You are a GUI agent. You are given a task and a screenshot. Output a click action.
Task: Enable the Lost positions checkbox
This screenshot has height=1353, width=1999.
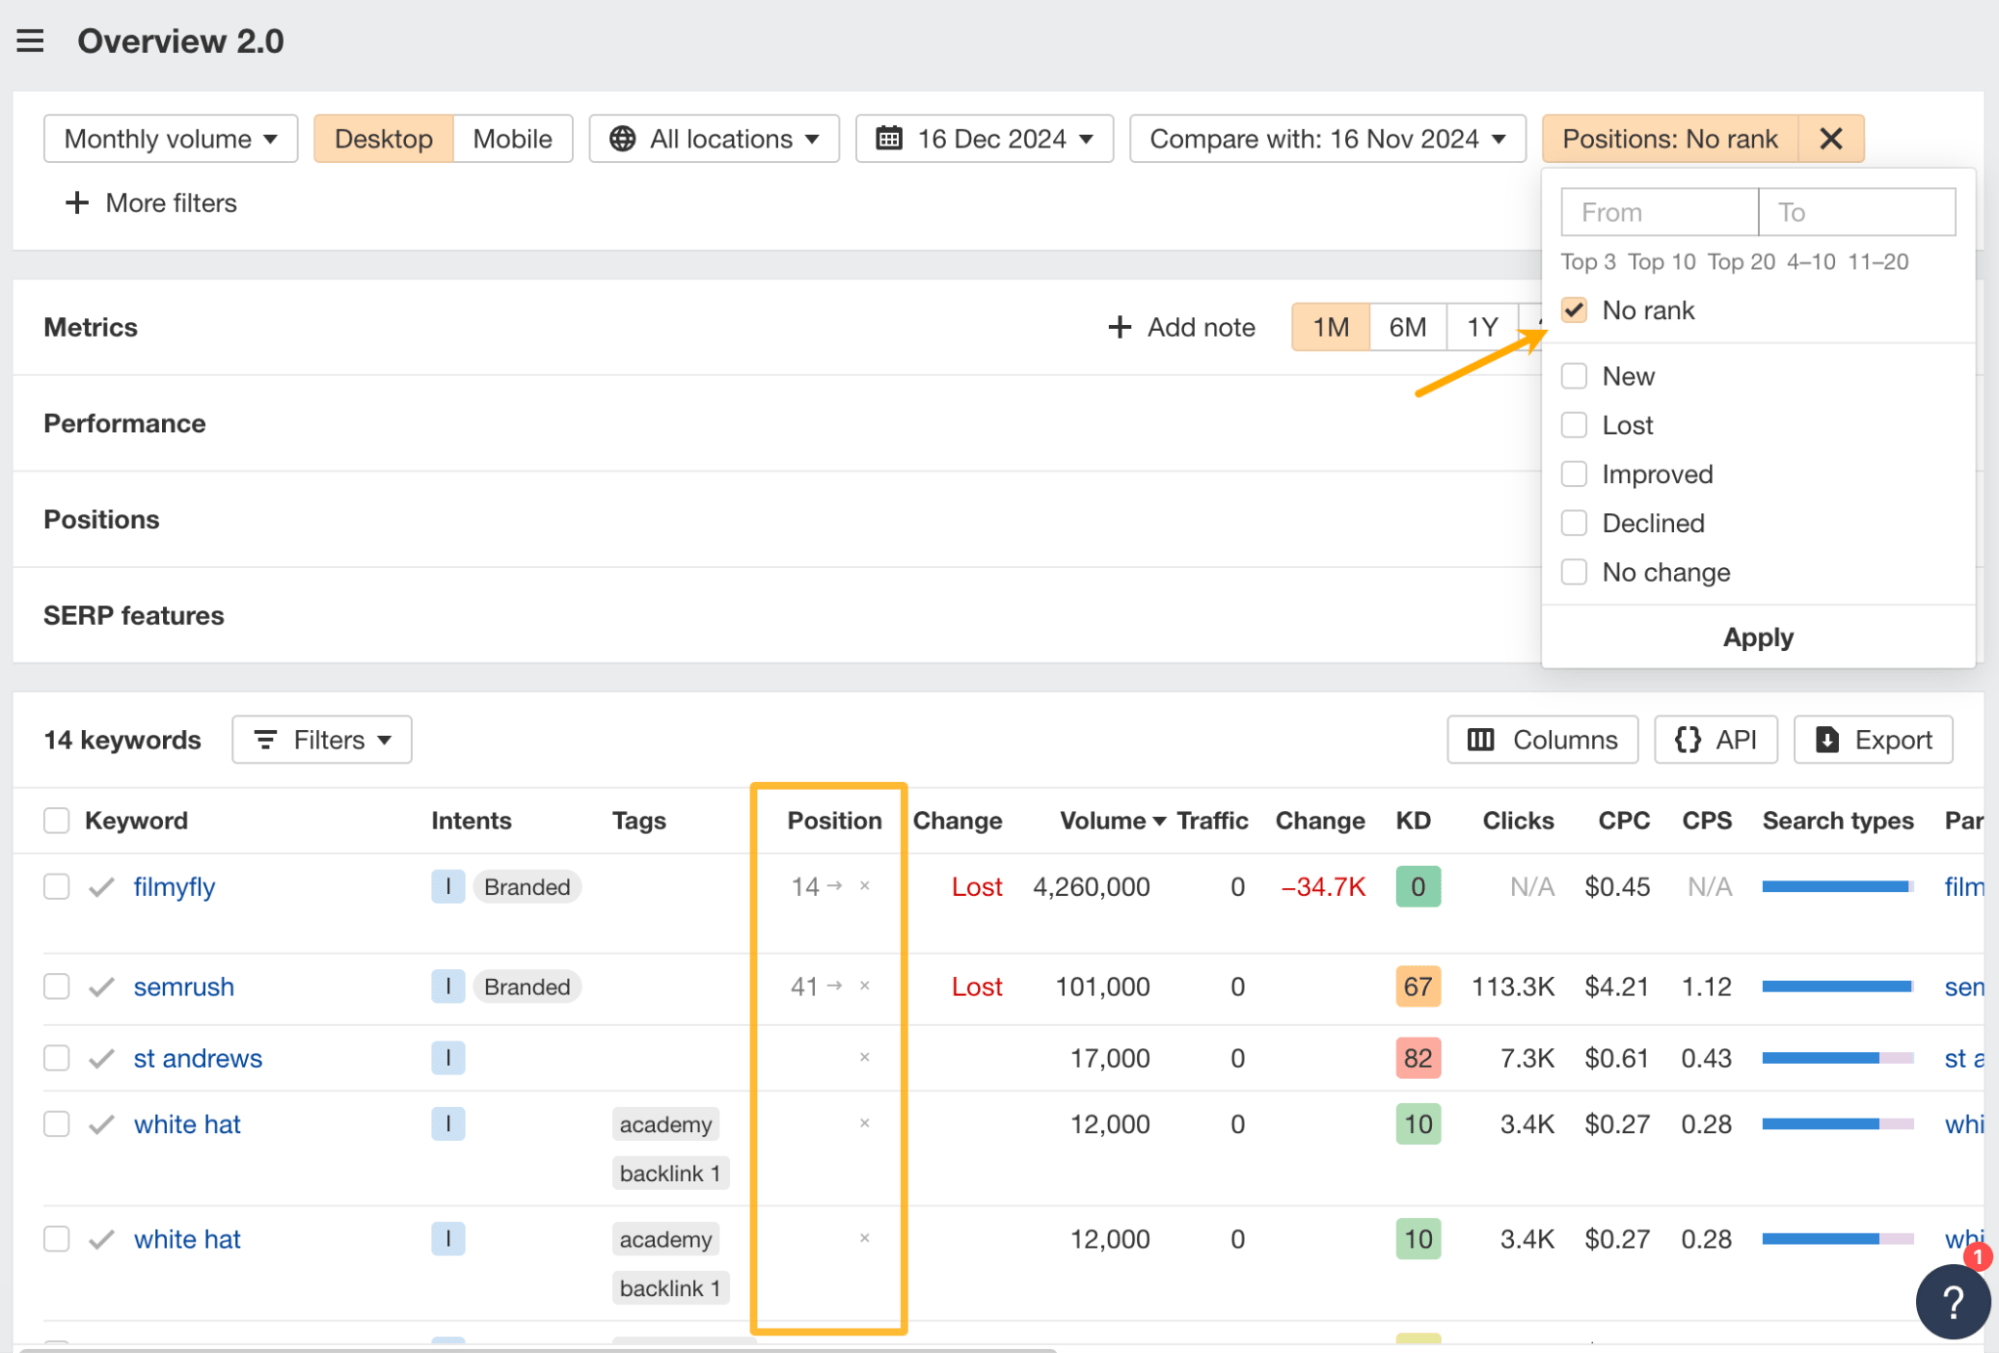pos(1574,425)
